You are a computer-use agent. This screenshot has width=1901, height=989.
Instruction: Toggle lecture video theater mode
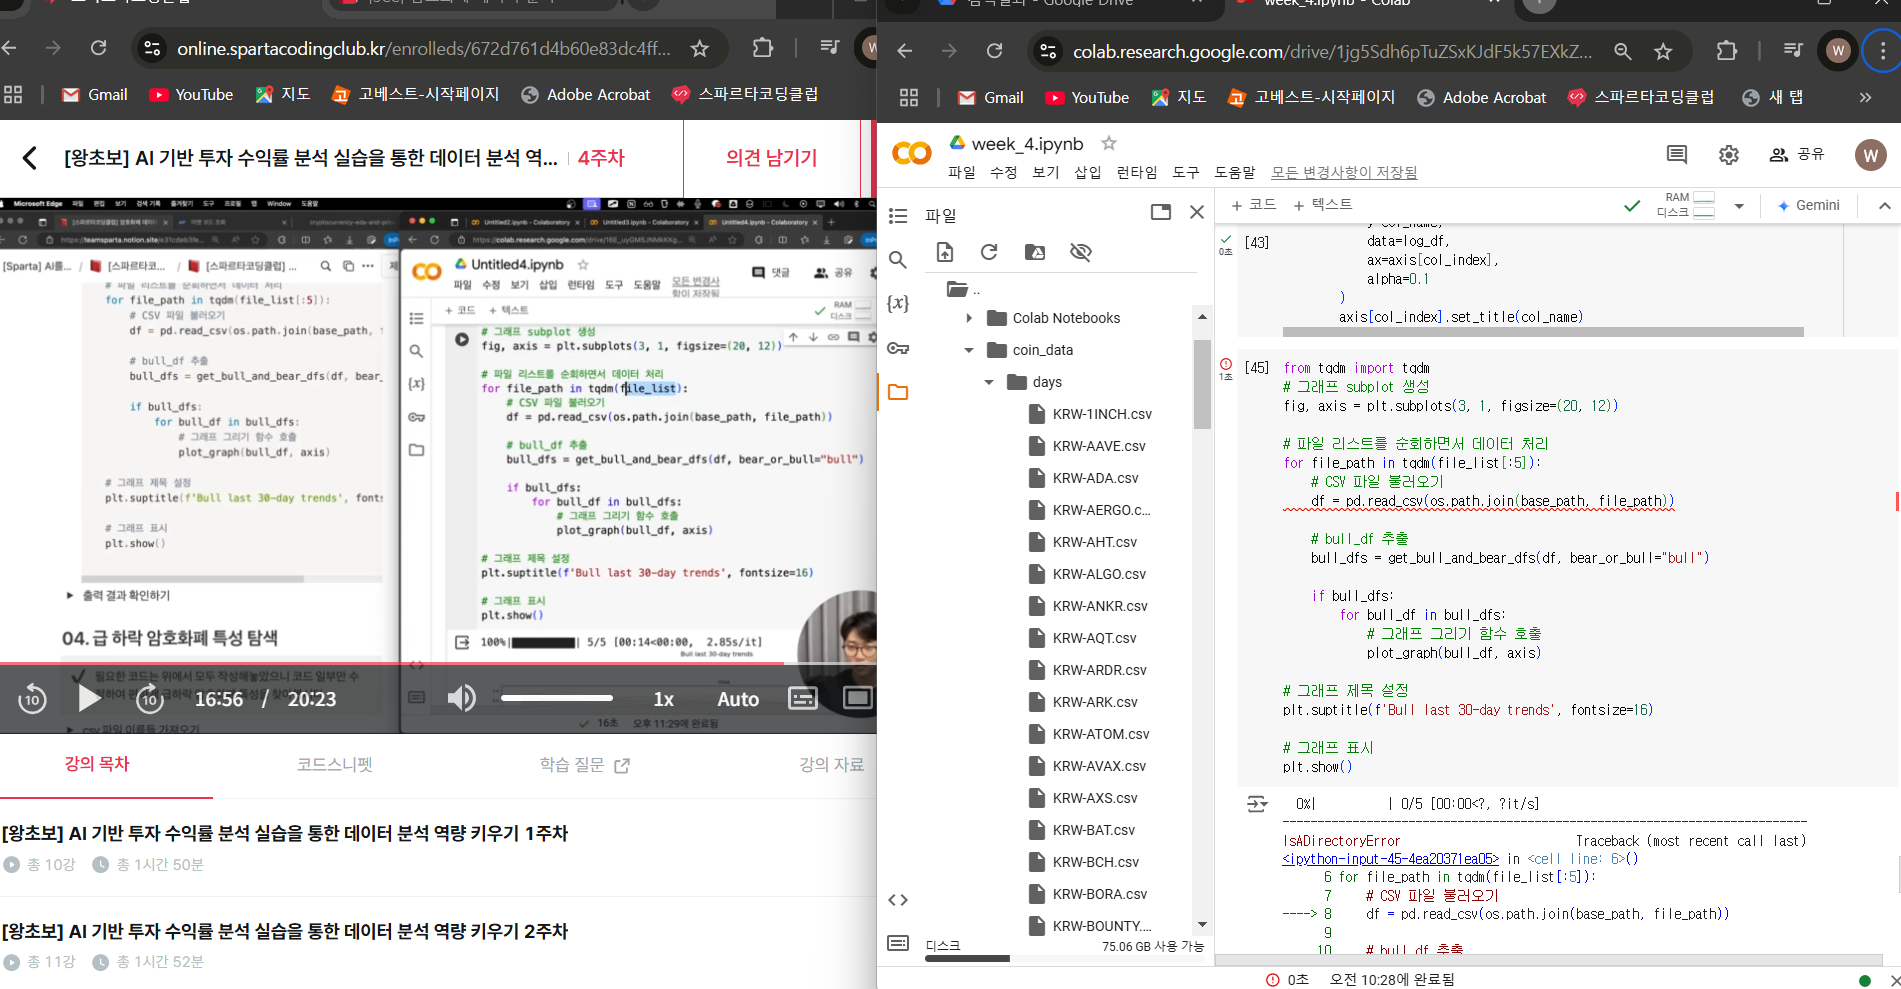click(x=857, y=698)
